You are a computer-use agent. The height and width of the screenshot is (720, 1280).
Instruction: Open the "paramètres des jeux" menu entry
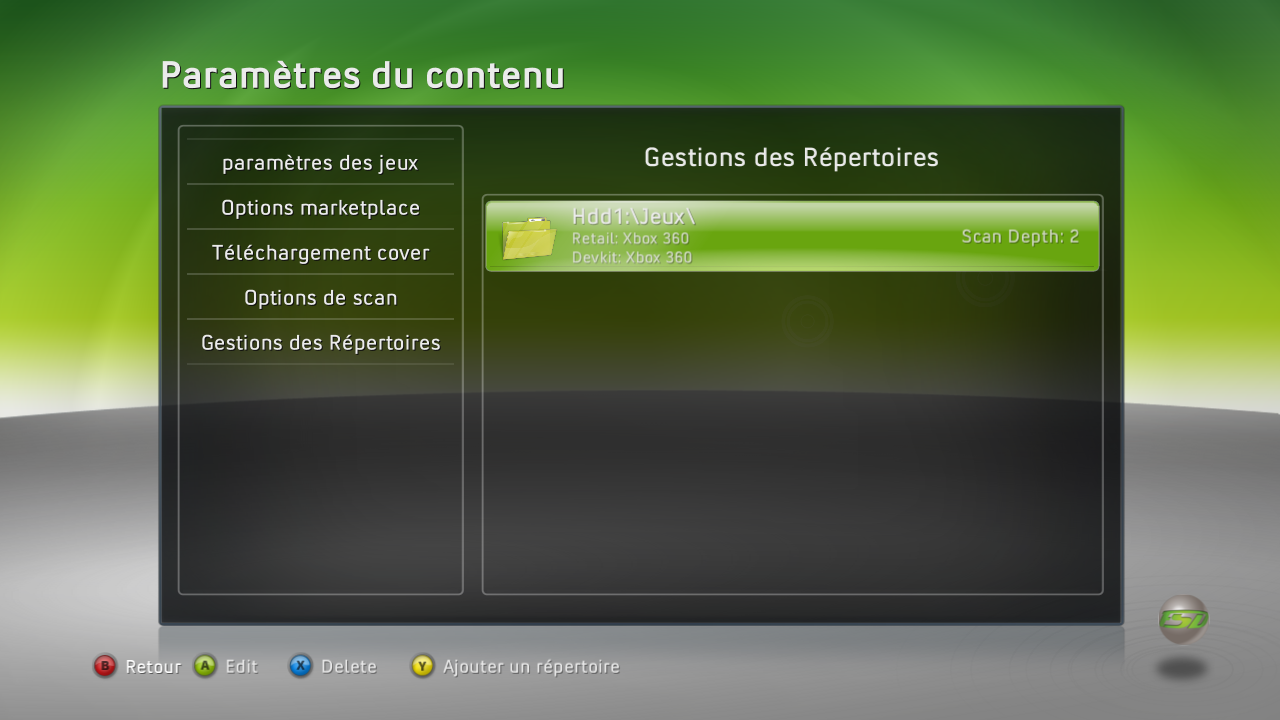[320, 163]
